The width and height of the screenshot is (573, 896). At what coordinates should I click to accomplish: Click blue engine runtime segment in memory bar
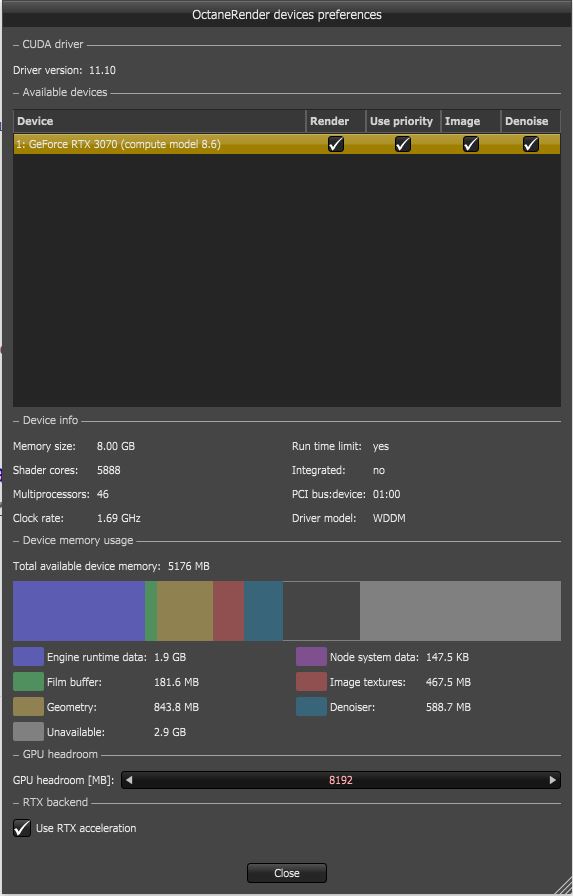[x=79, y=611]
